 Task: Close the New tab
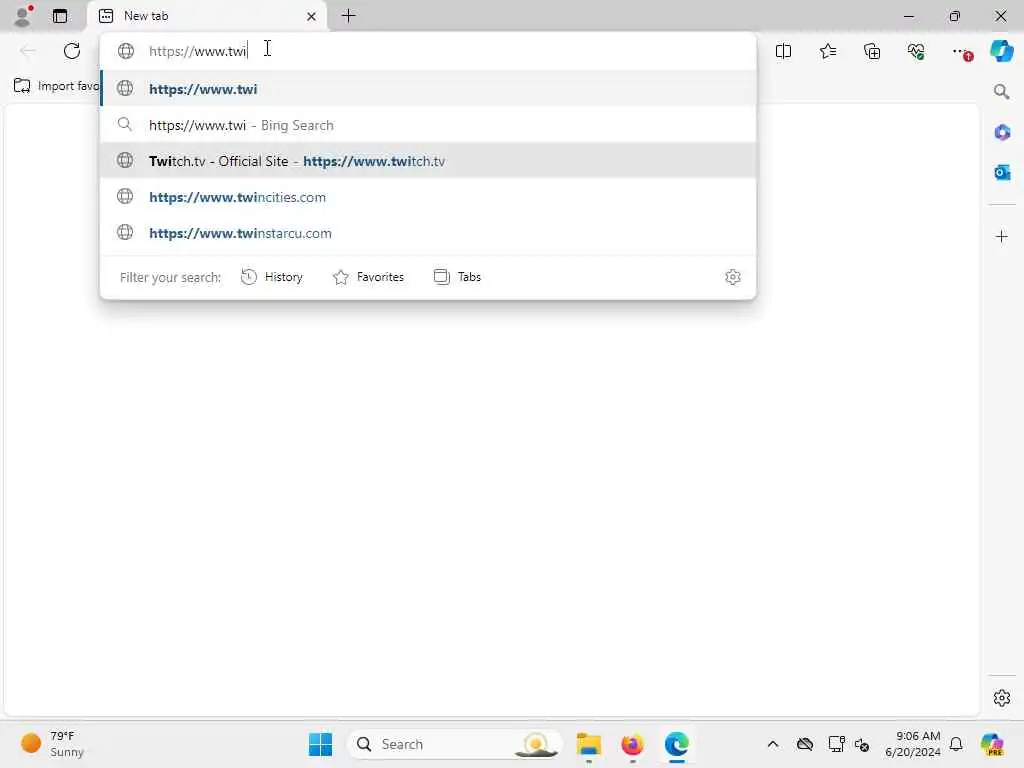(312, 16)
